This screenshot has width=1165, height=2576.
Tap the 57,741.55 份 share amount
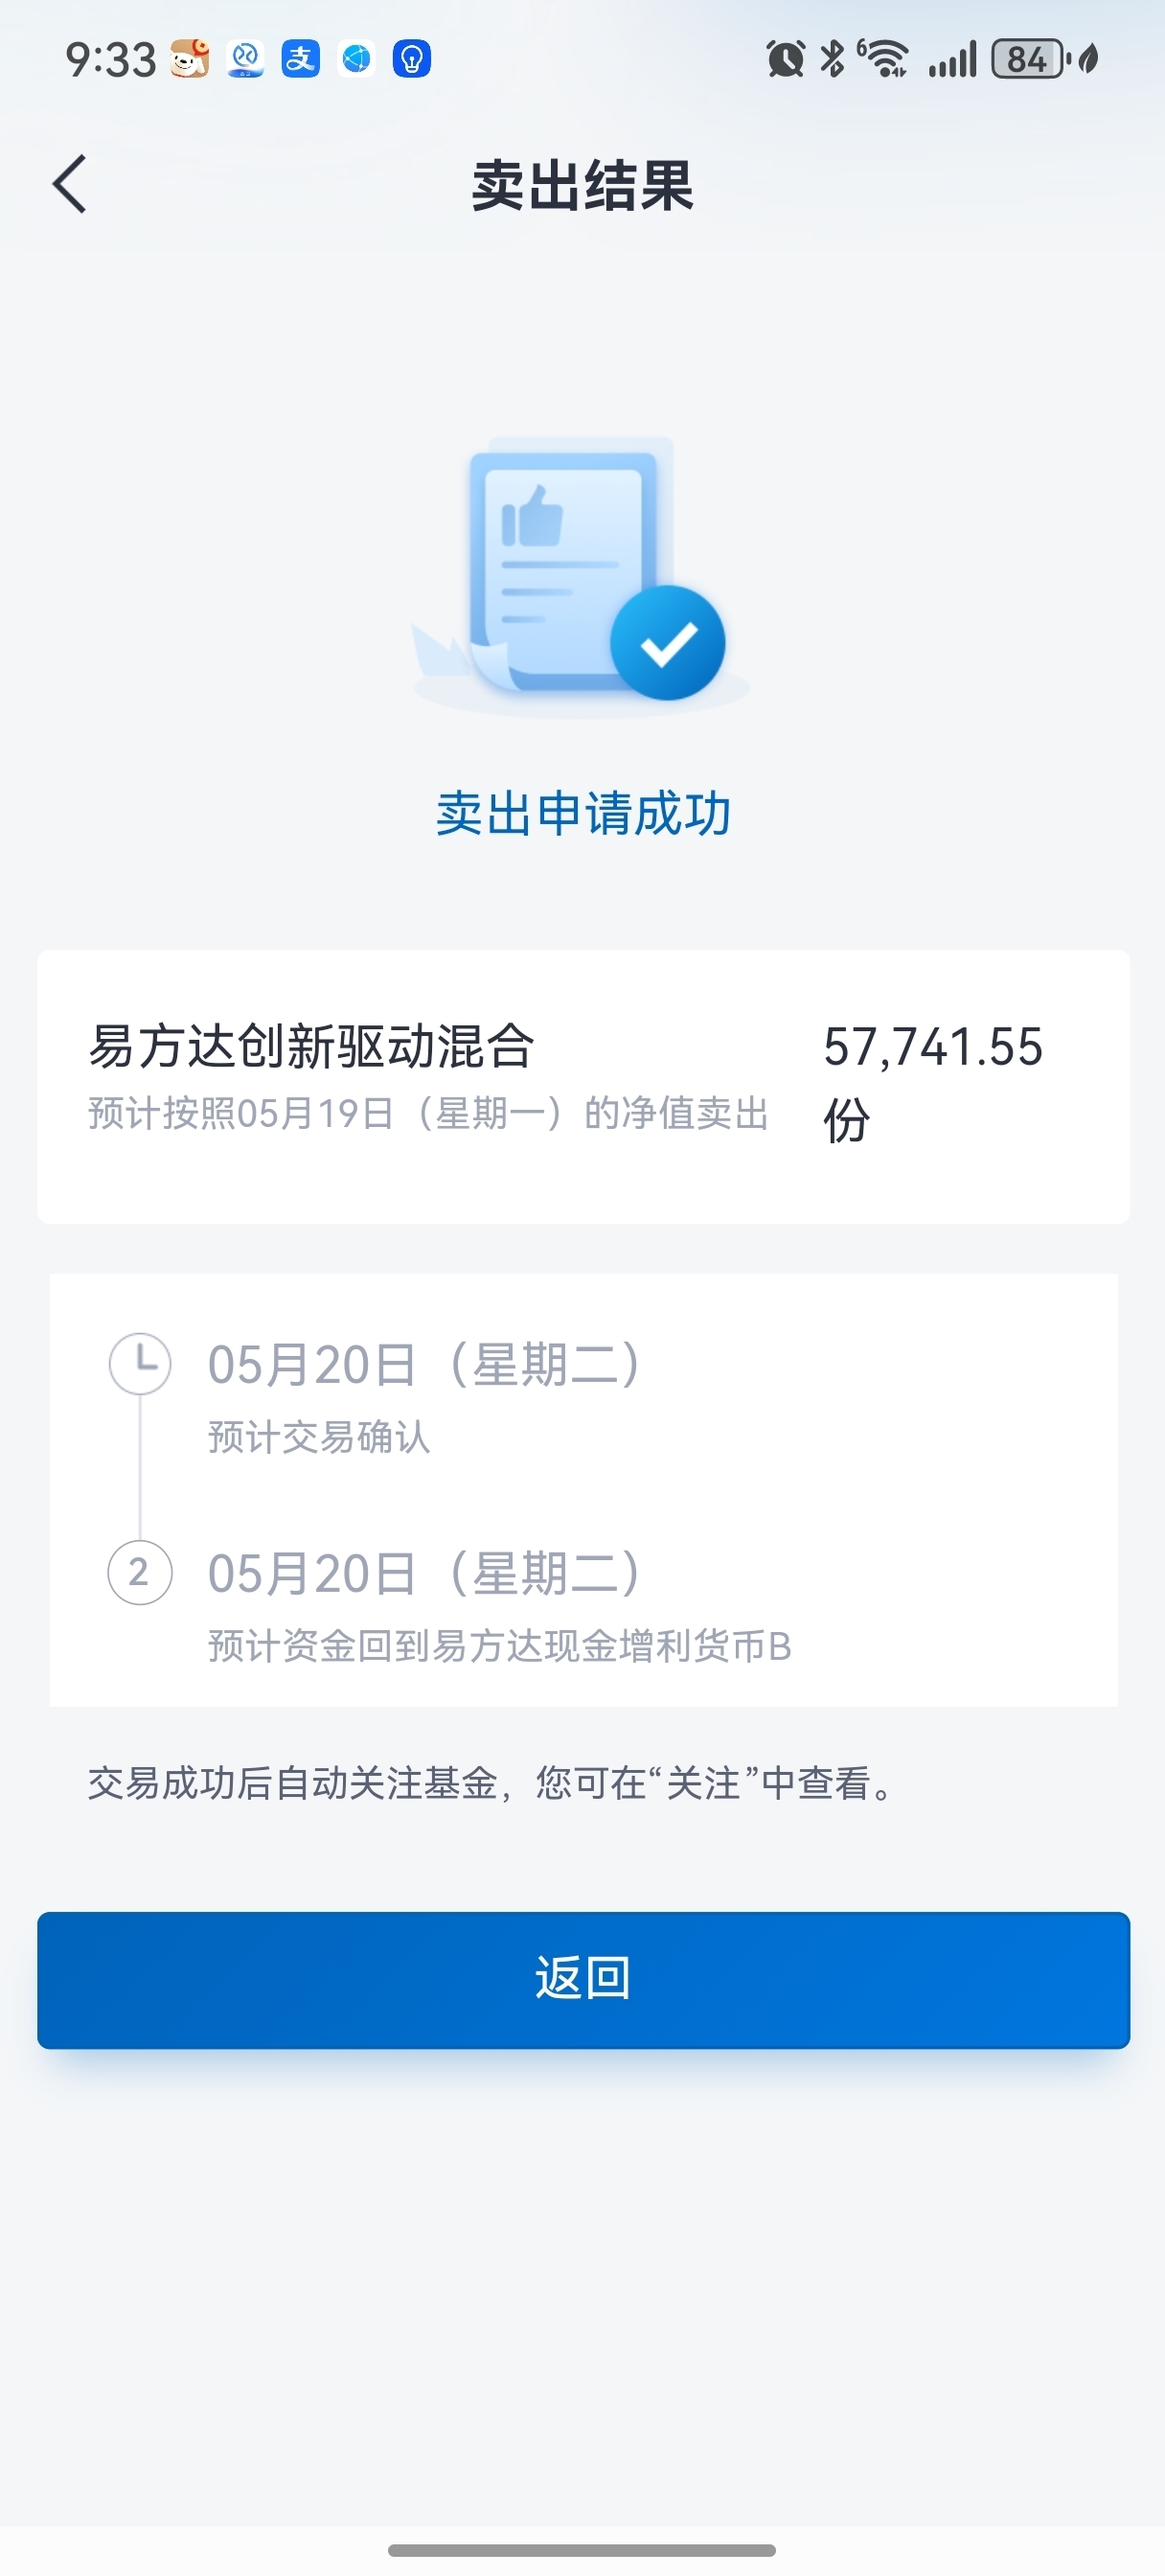[933, 1084]
